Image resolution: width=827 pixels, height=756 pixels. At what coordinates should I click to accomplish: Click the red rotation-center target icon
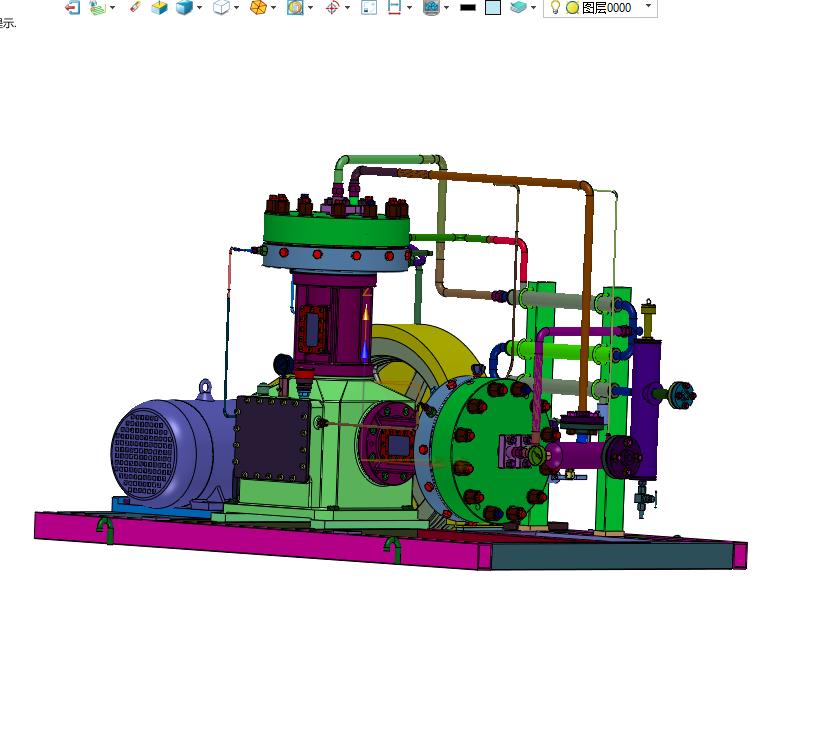(332, 7)
